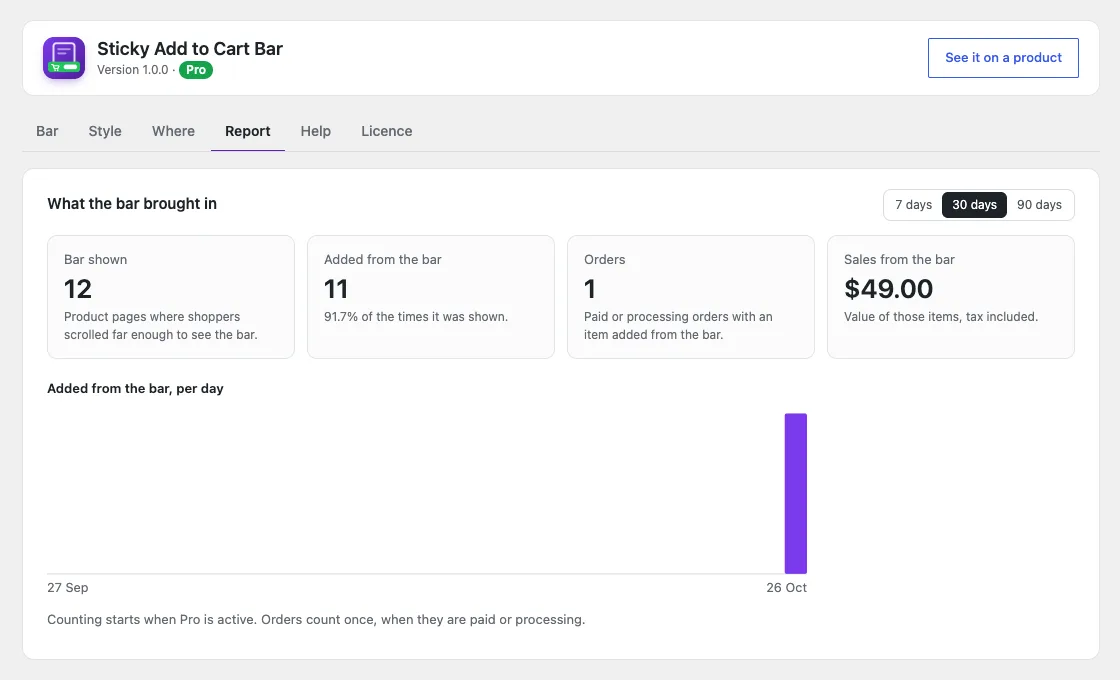Click the Orders stat card
The height and width of the screenshot is (680, 1120).
pyautogui.click(x=691, y=297)
